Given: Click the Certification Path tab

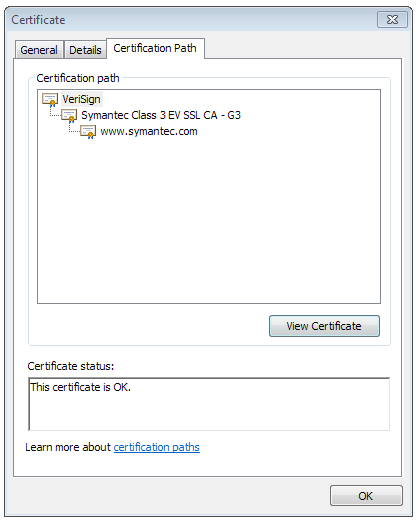Looking at the screenshot, I should pyautogui.click(x=155, y=48).
